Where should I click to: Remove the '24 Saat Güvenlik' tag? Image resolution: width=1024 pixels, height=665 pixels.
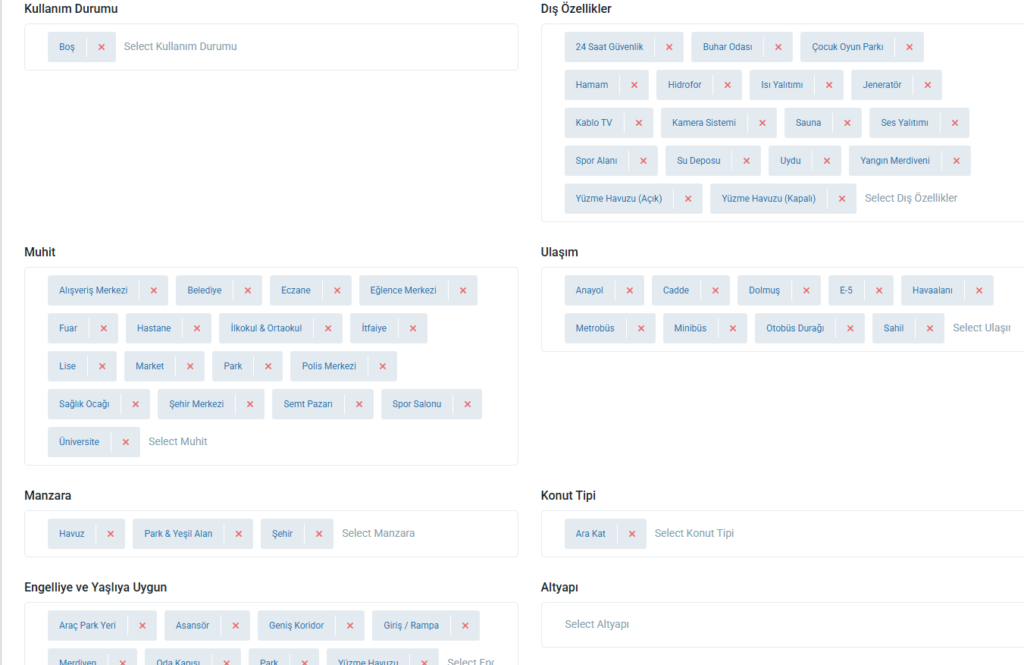coord(669,47)
